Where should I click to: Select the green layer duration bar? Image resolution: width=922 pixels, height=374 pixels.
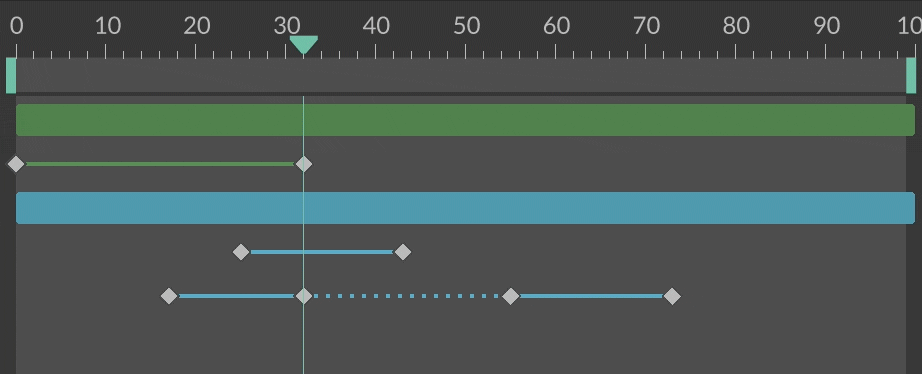pos(465,120)
